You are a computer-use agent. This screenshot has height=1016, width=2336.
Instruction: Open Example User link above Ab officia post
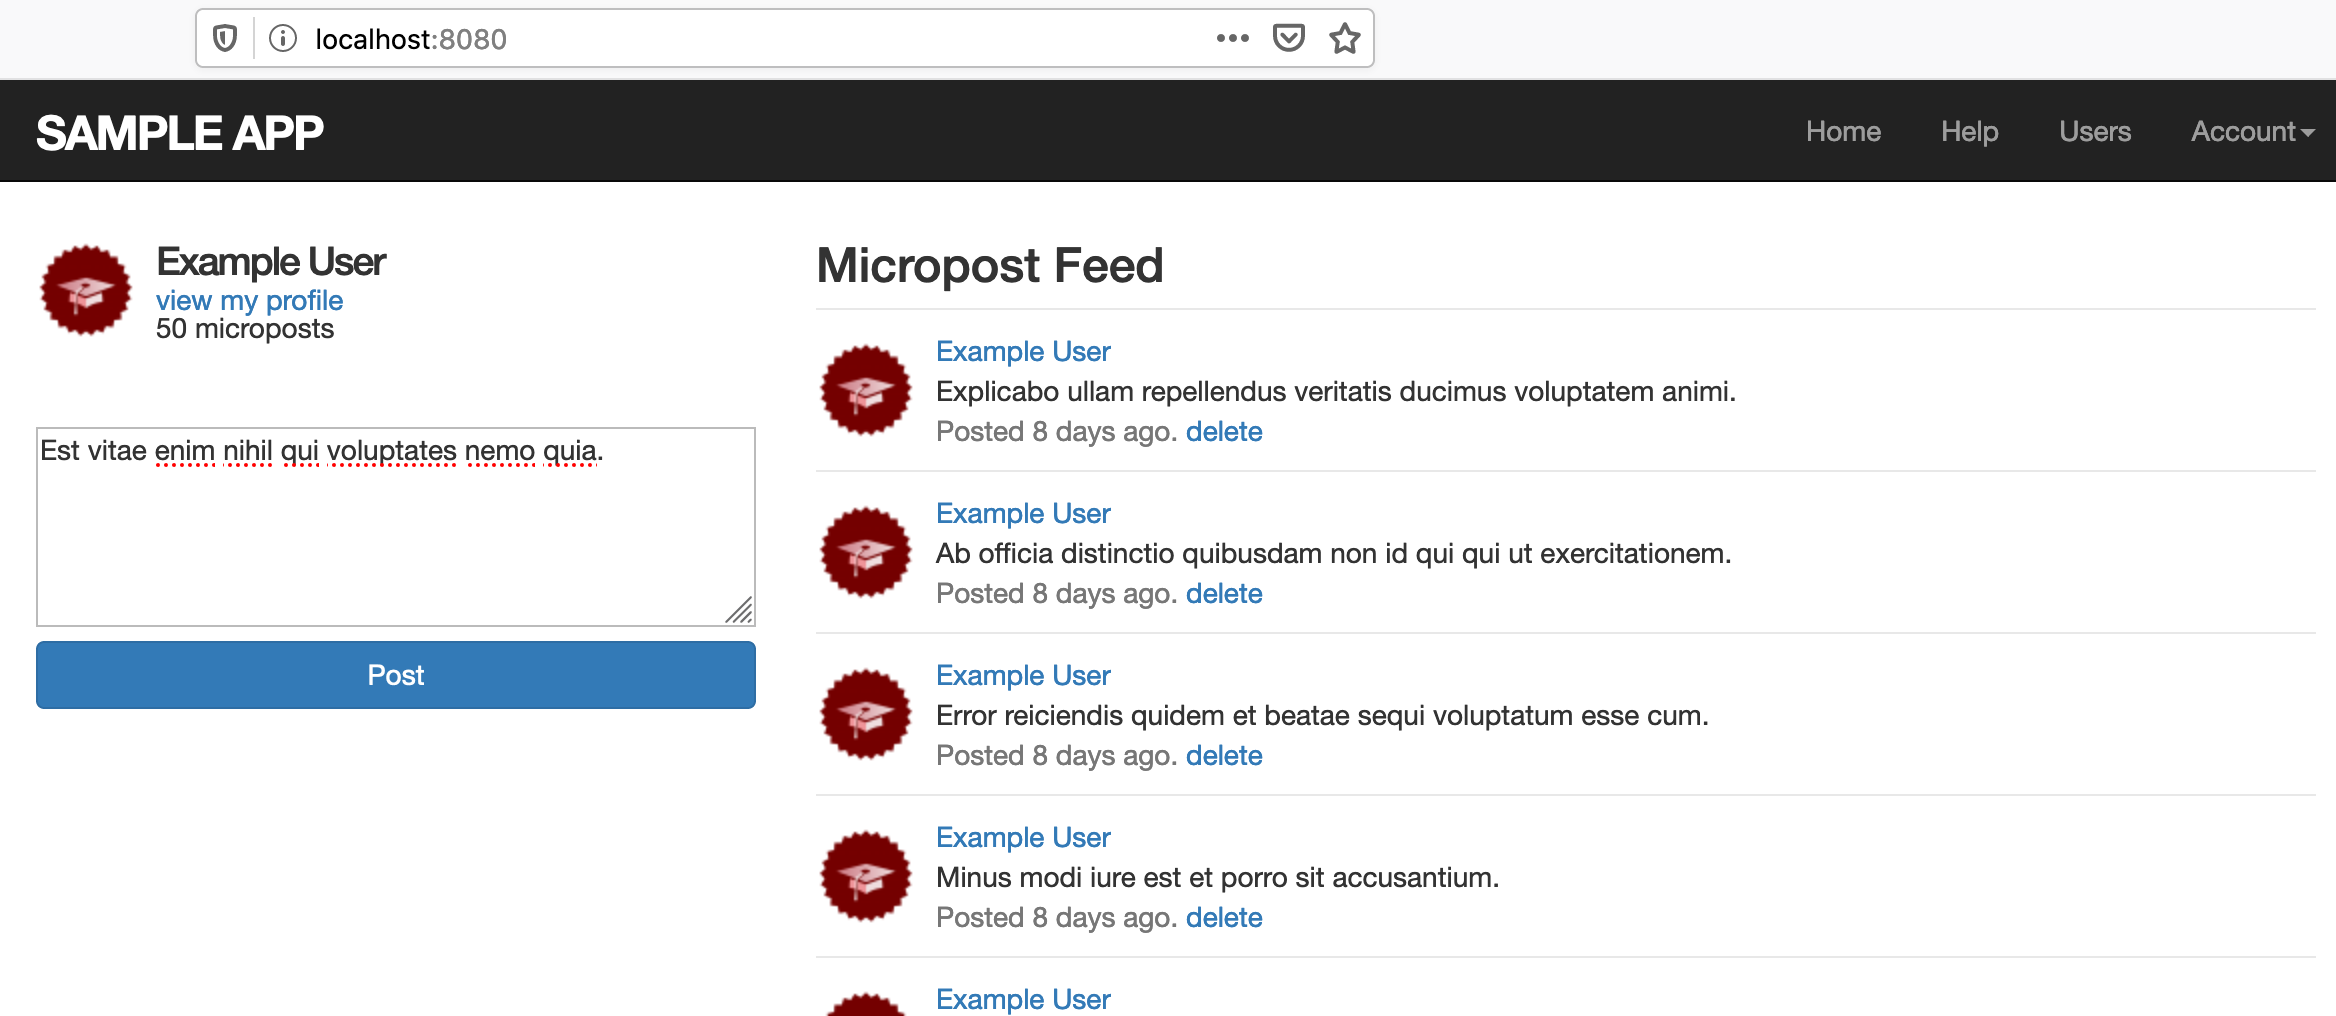click(x=1023, y=513)
